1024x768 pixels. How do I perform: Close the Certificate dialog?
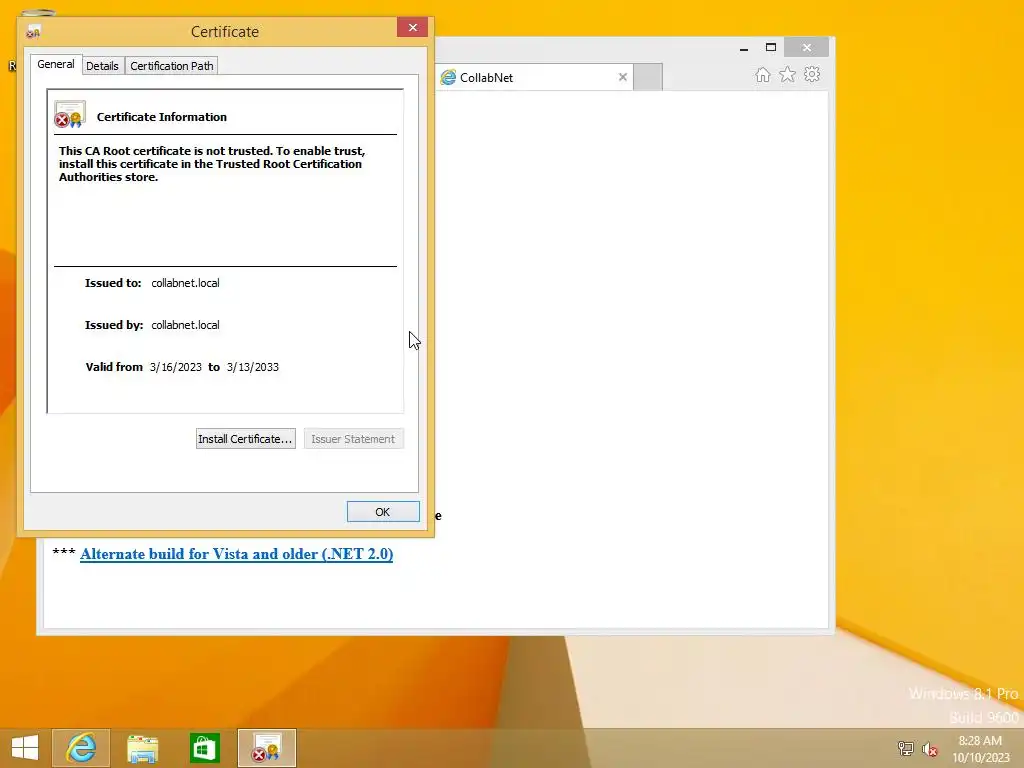(413, 27)
